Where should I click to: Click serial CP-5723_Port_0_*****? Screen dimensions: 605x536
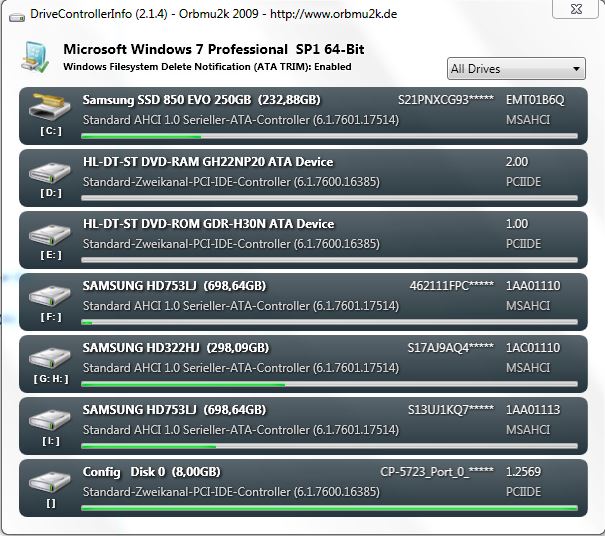[437, 472]
